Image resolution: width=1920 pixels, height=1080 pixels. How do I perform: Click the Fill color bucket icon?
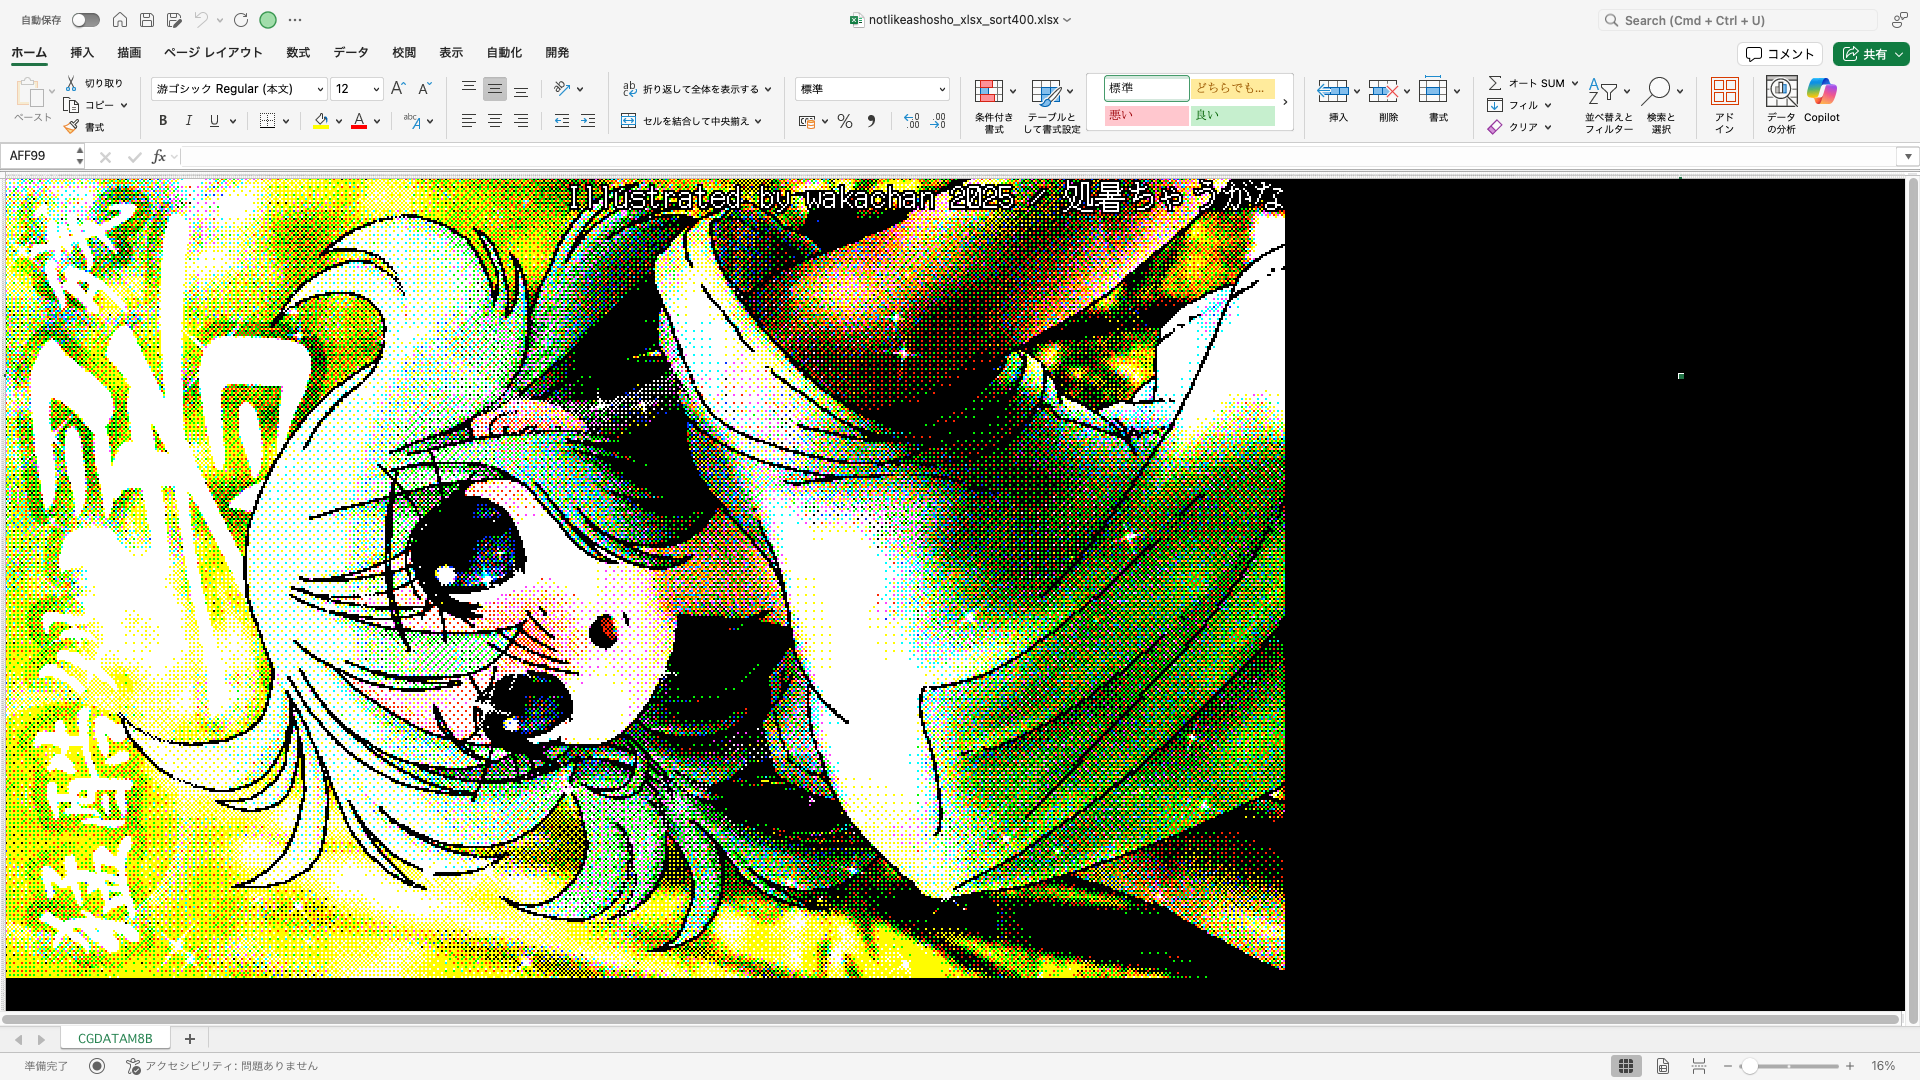[321, 121]
